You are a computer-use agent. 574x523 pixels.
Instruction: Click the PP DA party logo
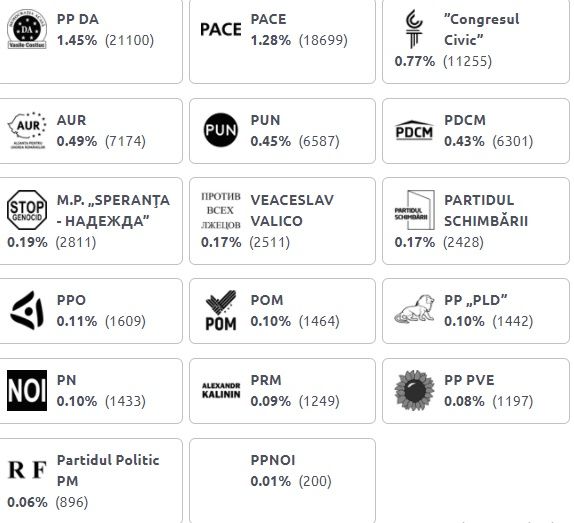(27, 29)
